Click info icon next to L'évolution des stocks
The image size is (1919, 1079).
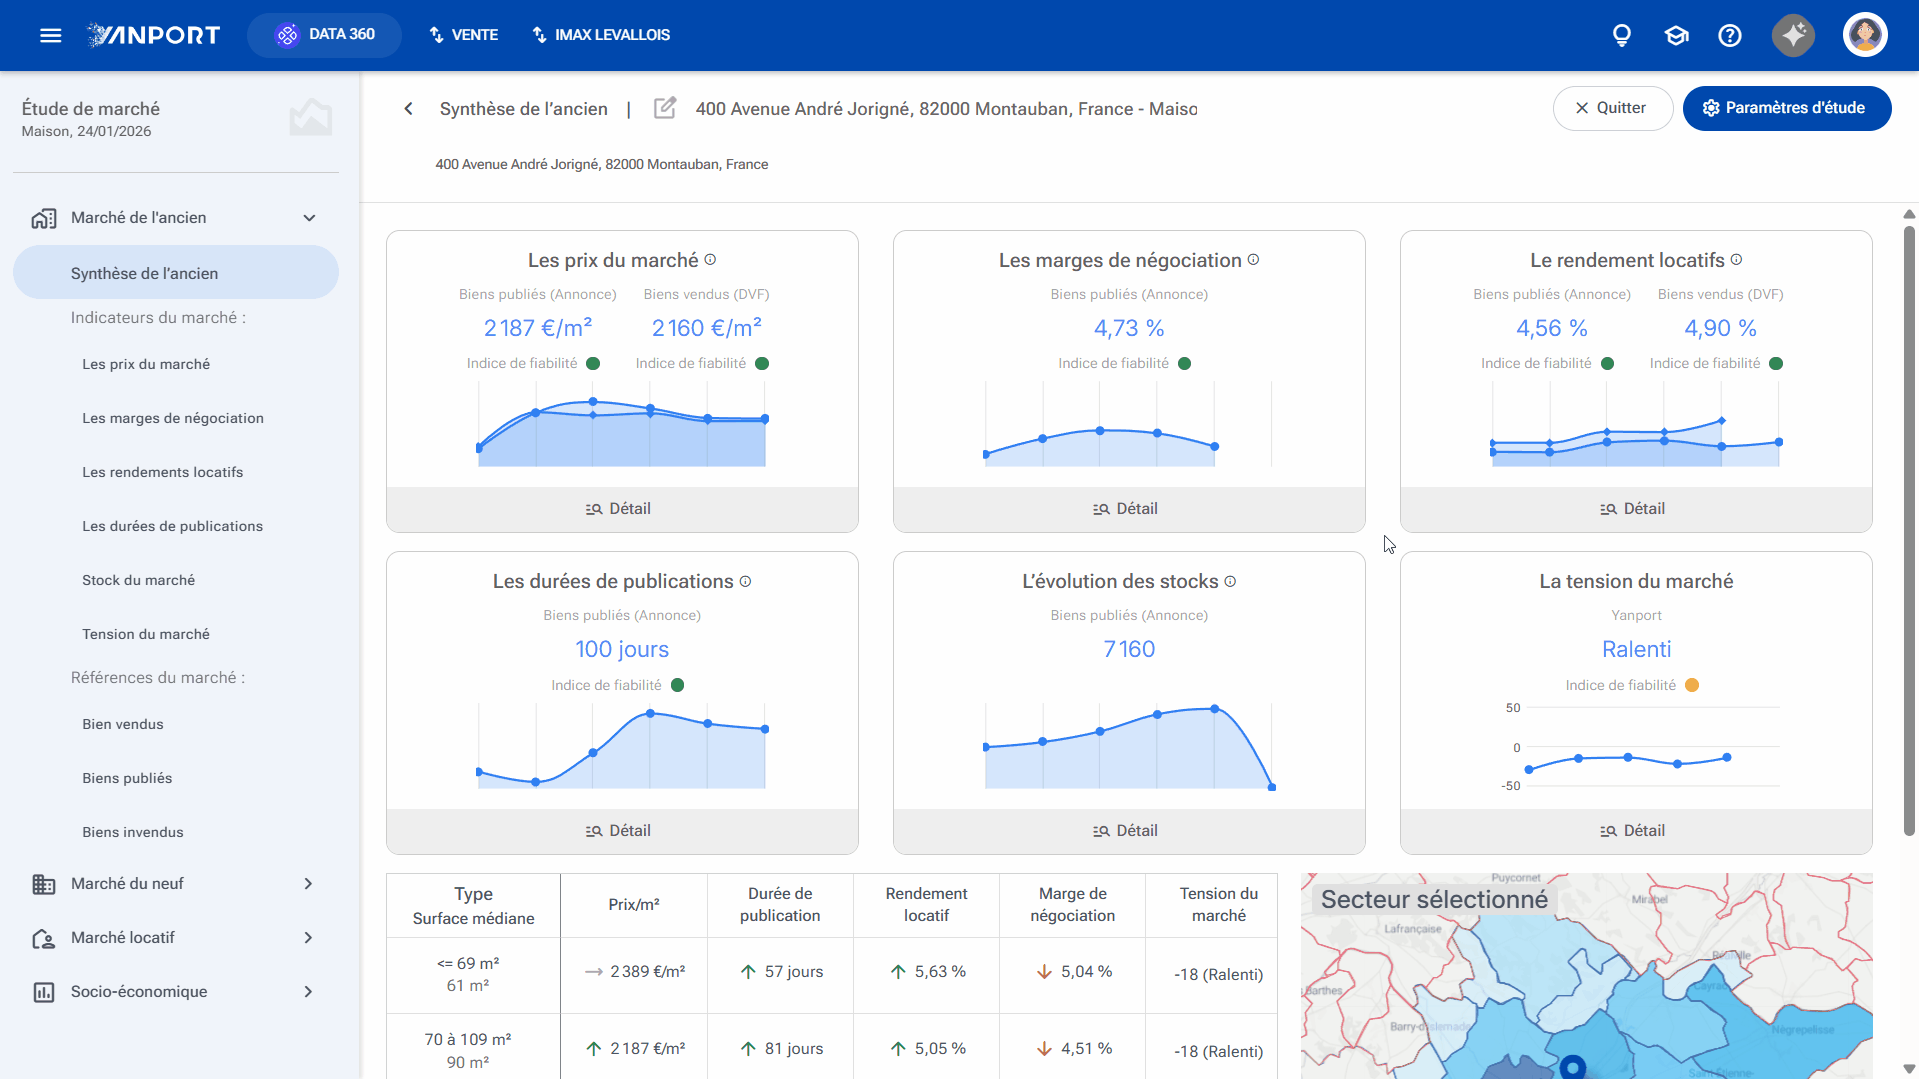(x=1230, y=581)
